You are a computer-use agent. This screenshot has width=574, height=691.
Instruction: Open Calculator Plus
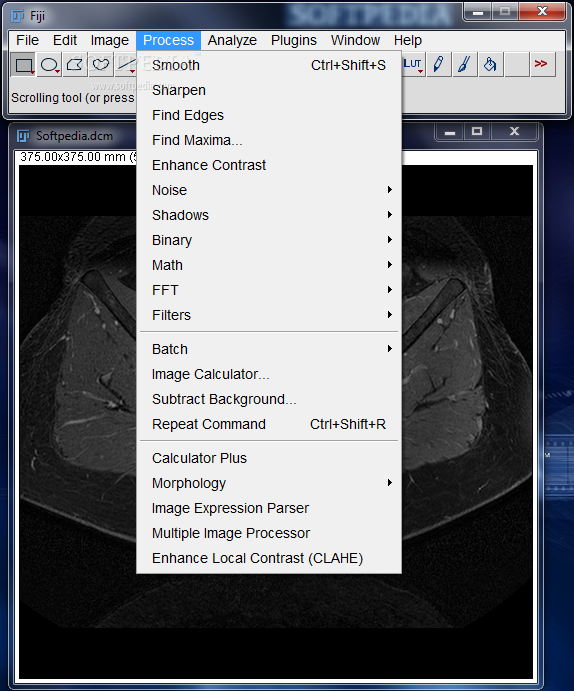coord(269,458)
